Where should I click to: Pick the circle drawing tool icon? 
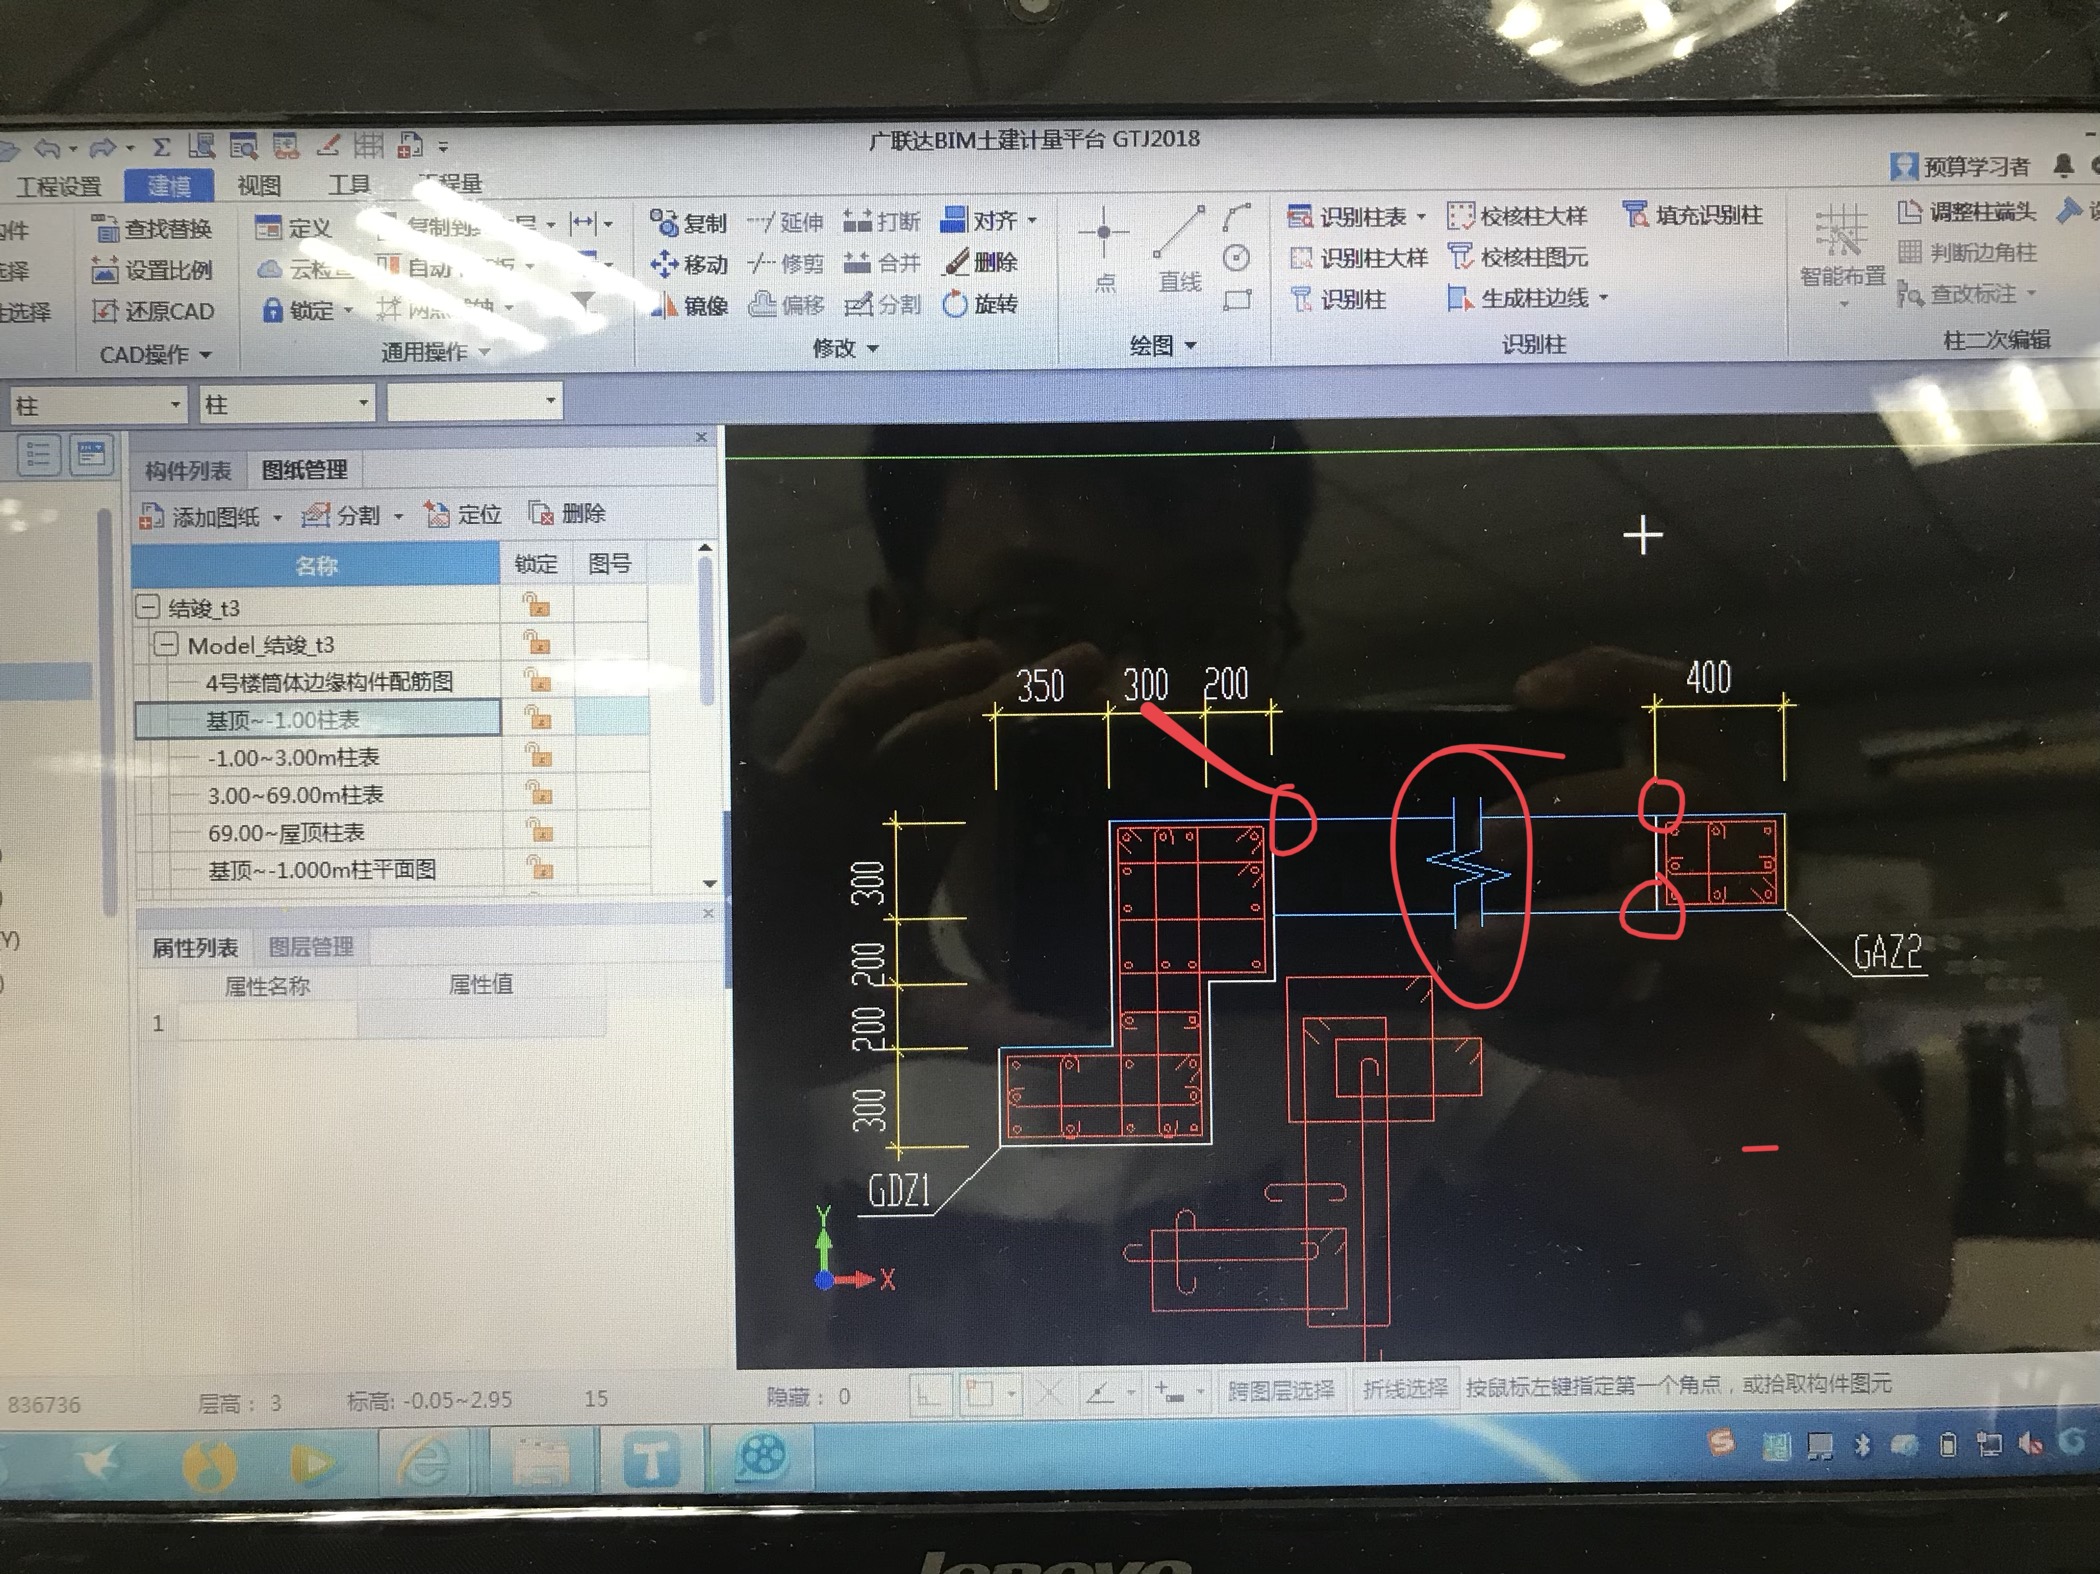[x=1237, y=259]
